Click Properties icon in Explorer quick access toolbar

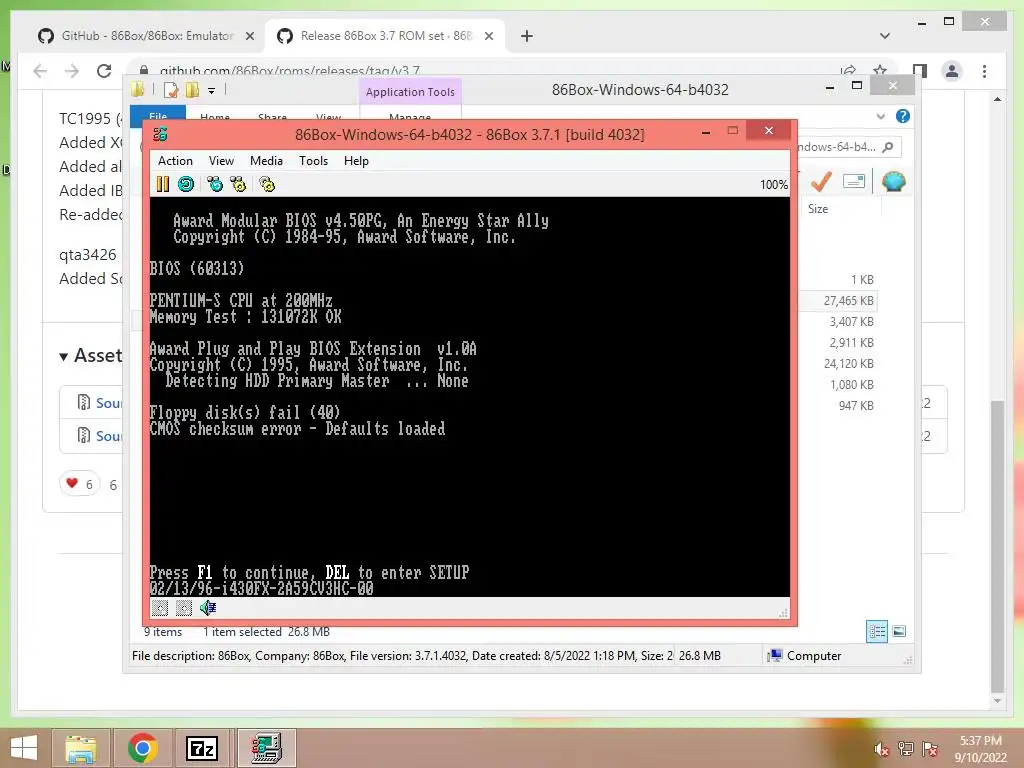pos(171,89)
